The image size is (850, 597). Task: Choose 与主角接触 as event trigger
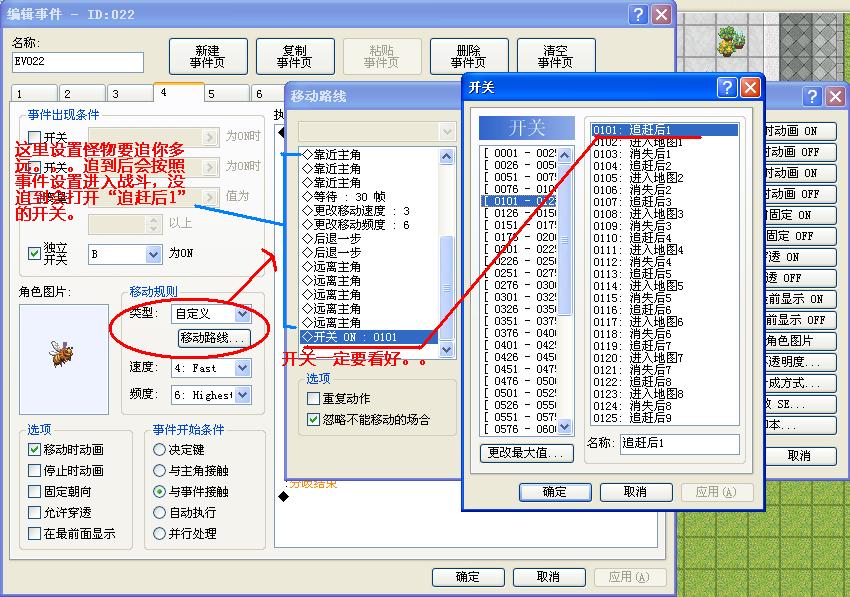[x=159, y=470]
